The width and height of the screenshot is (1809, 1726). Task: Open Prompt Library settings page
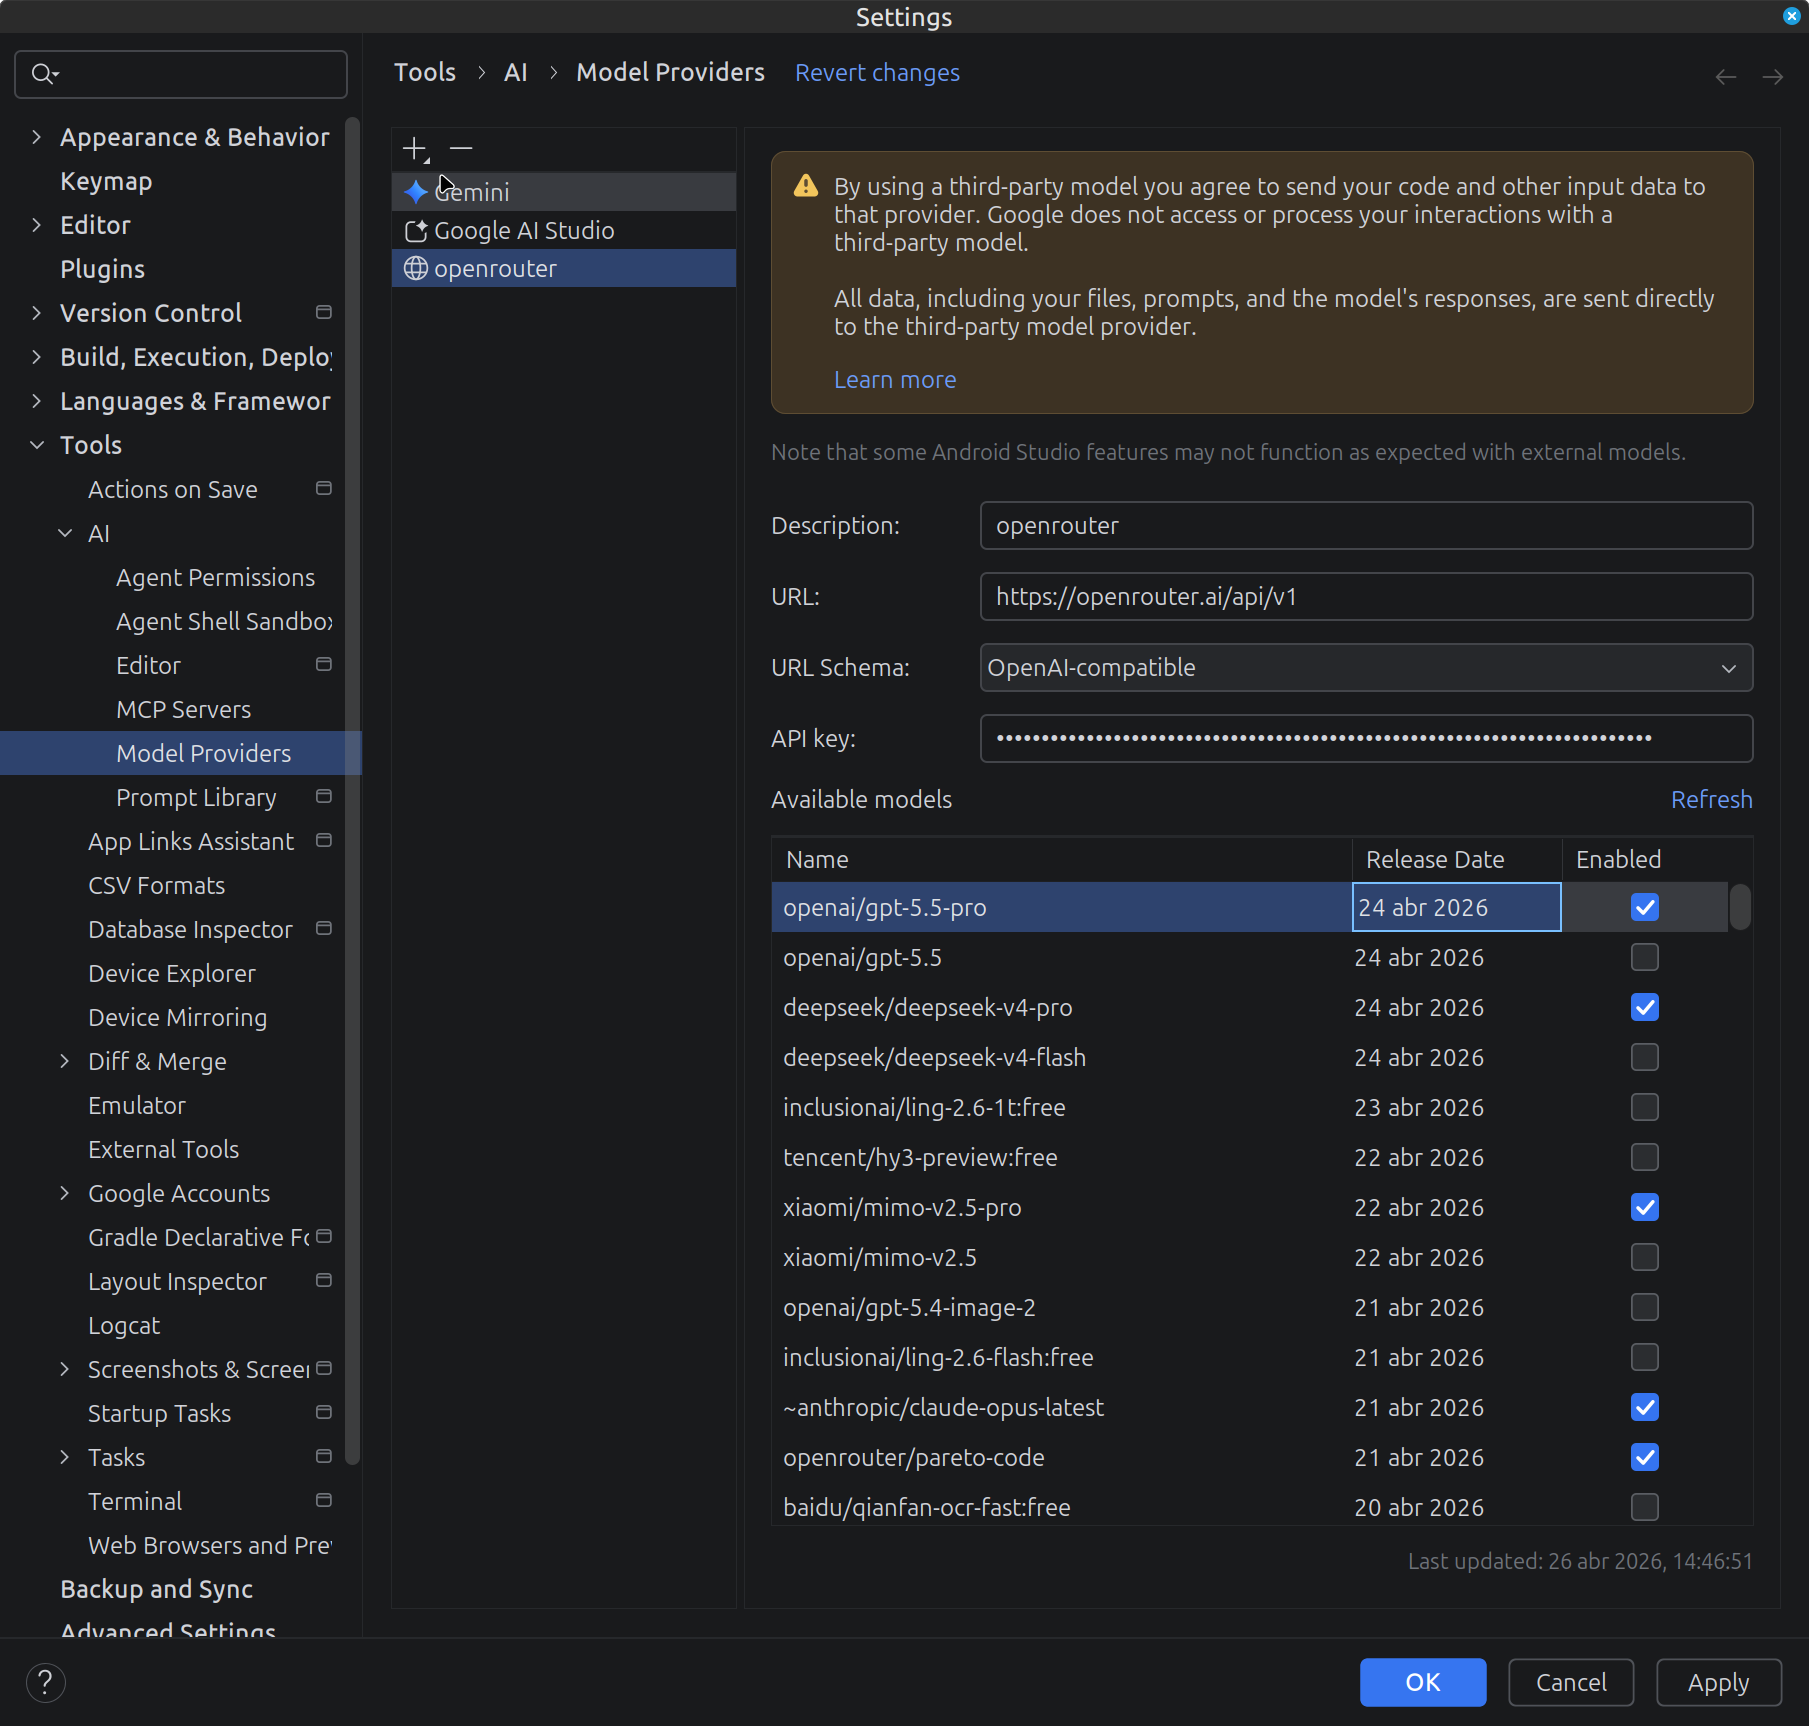(196, 797)
